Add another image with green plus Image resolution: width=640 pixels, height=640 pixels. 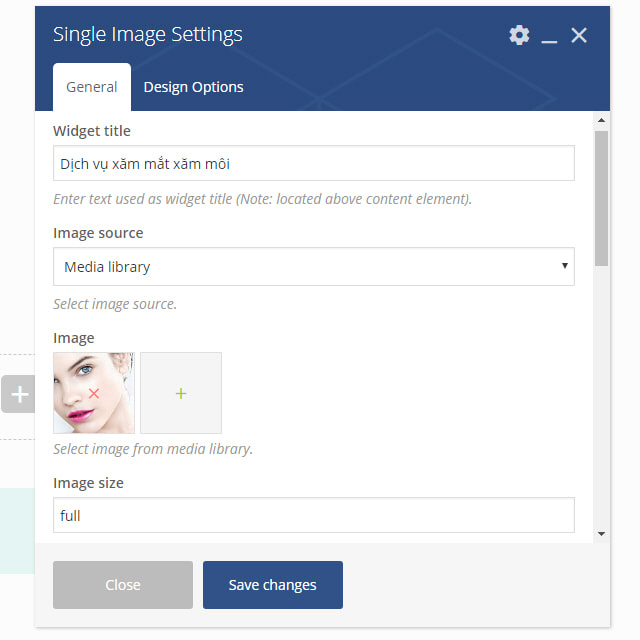(x=181, y=393)
